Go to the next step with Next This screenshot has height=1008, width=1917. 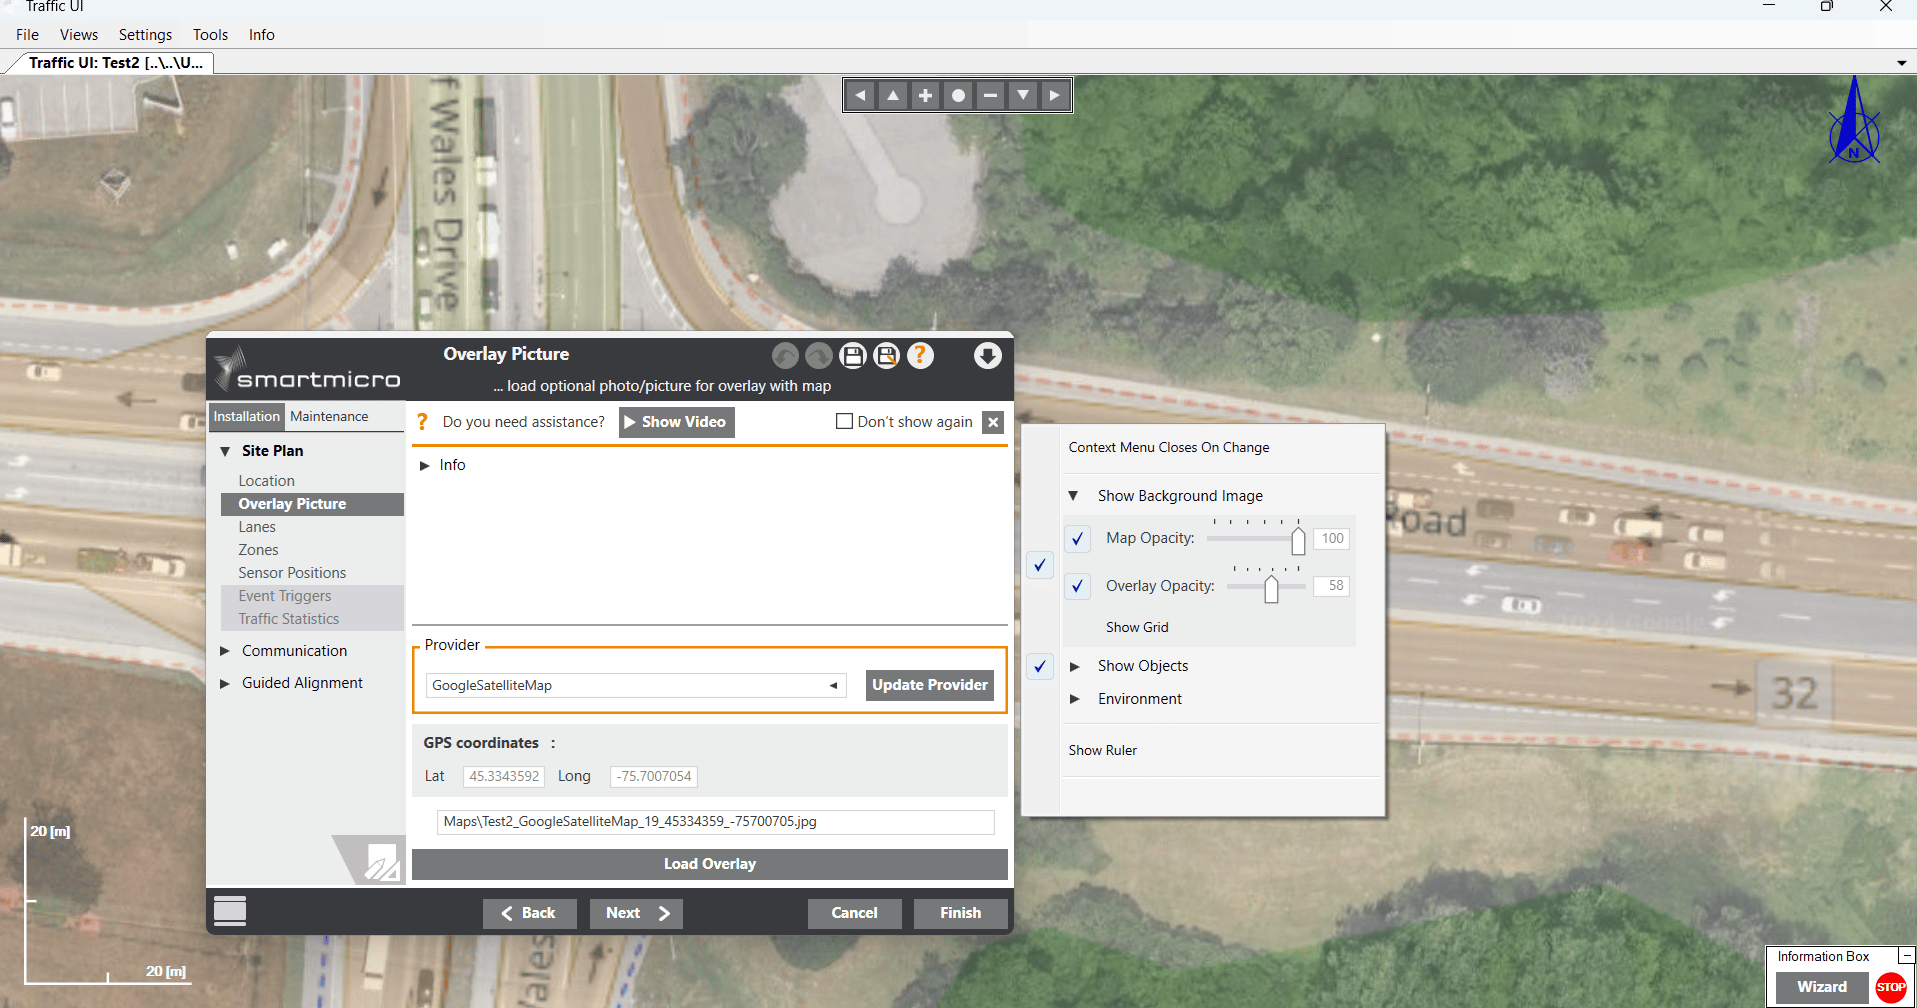(636, 913)
